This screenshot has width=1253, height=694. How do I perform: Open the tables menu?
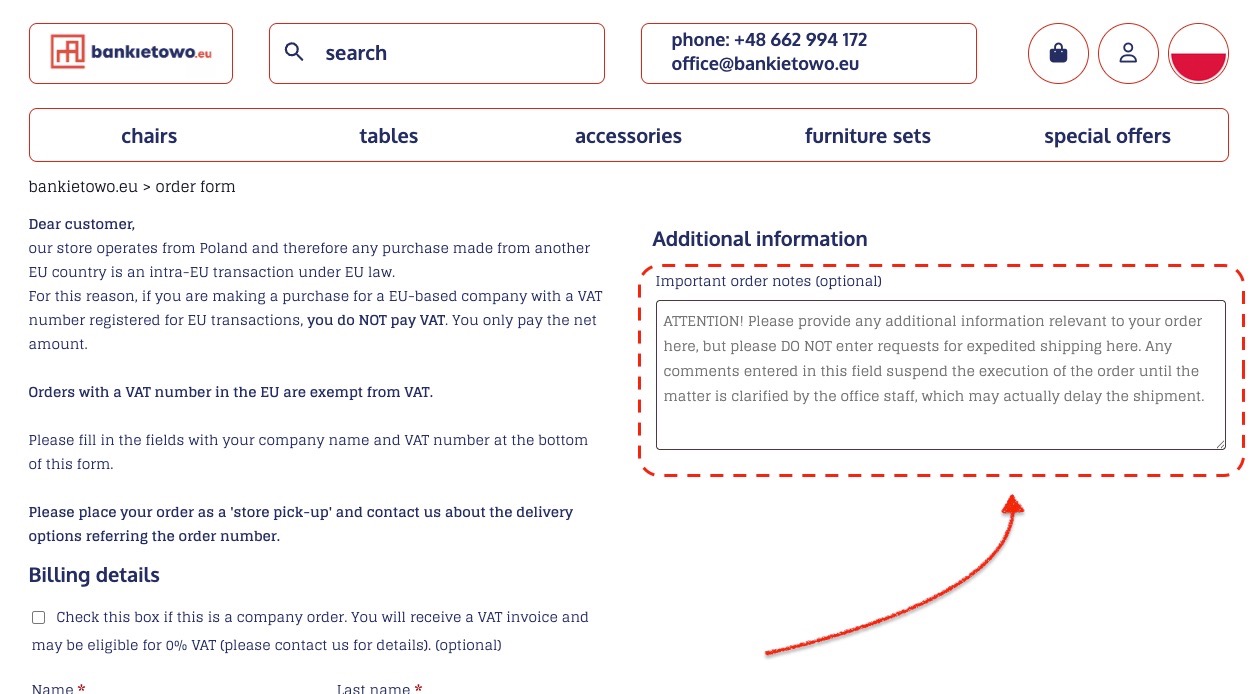pyautogui.click(x=389, y=136)
